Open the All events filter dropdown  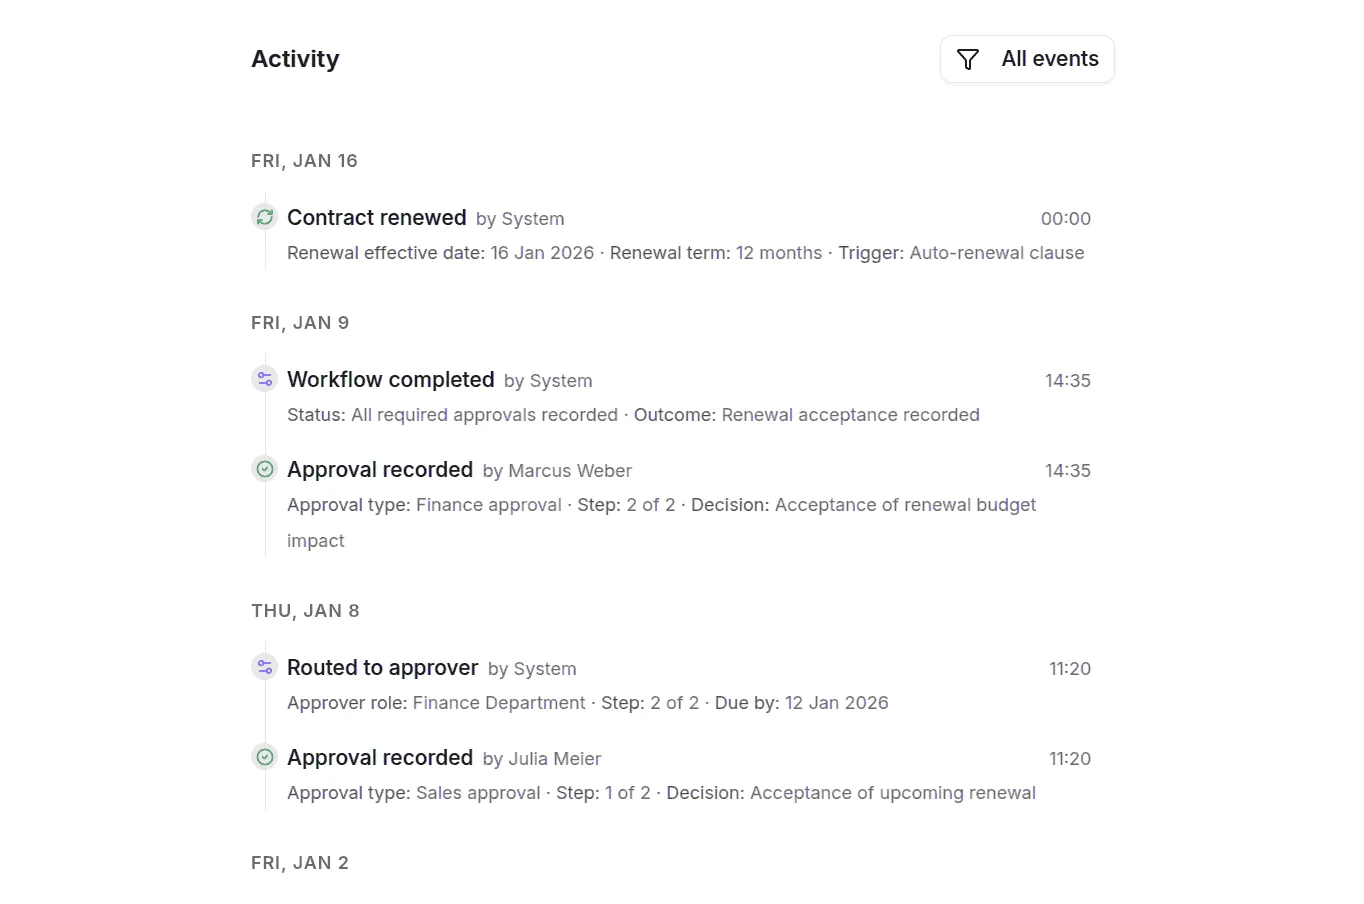[x=1027, y=59]
